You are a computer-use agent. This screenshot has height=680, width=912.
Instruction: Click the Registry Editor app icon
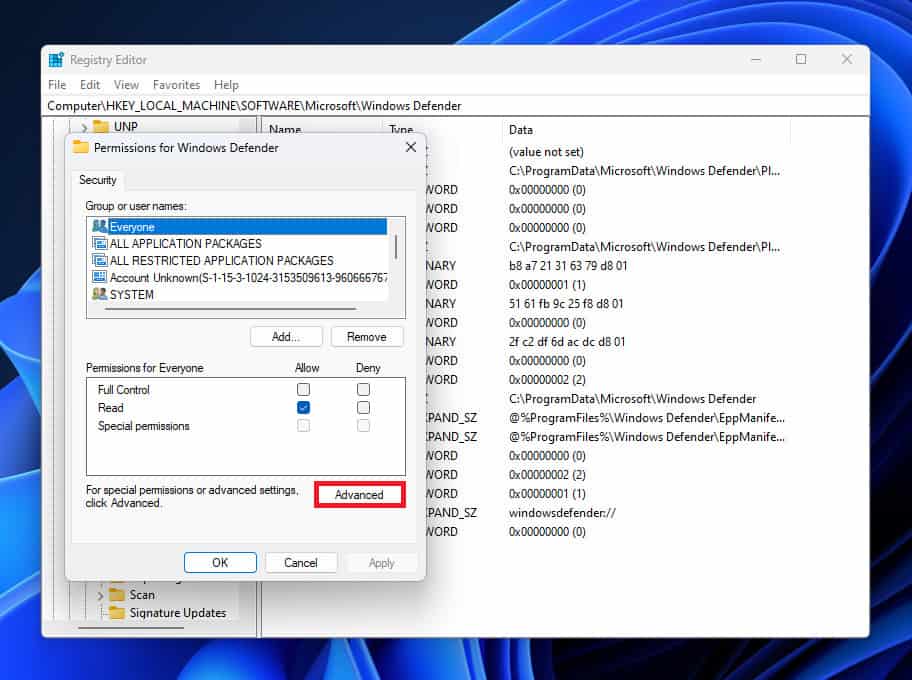click(x=56, y=59)
